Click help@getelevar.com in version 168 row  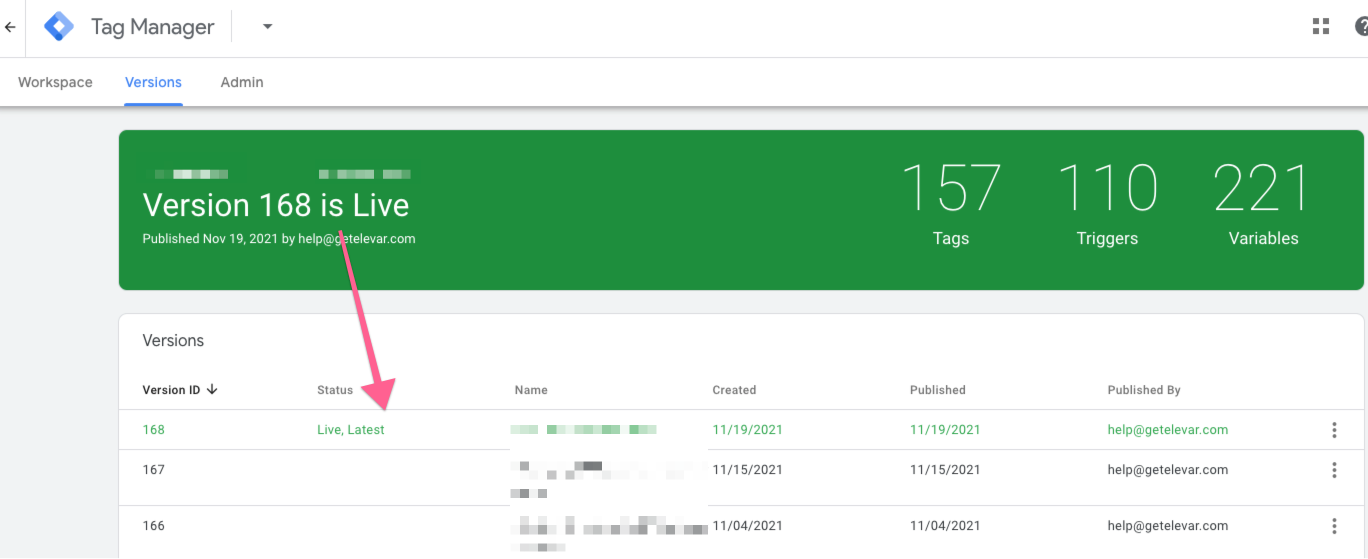click(x=1167, y=430)
